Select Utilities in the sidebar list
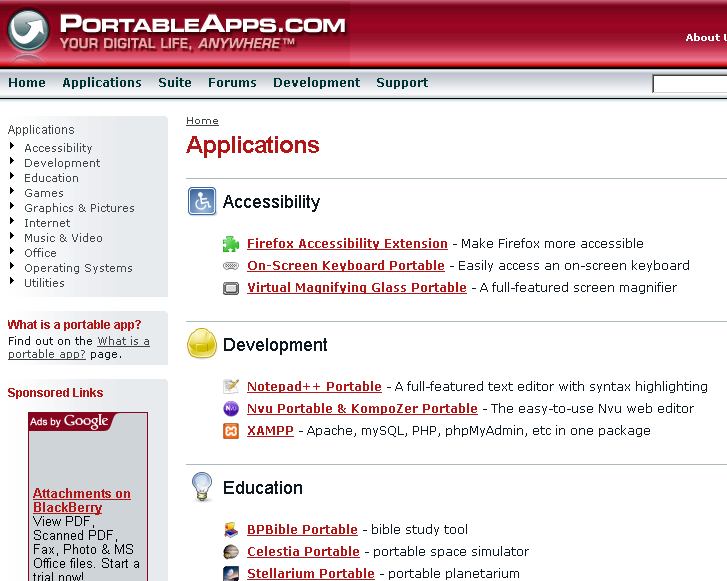The image size is (727, 581). pyautogui.click(x=45, y=283)
